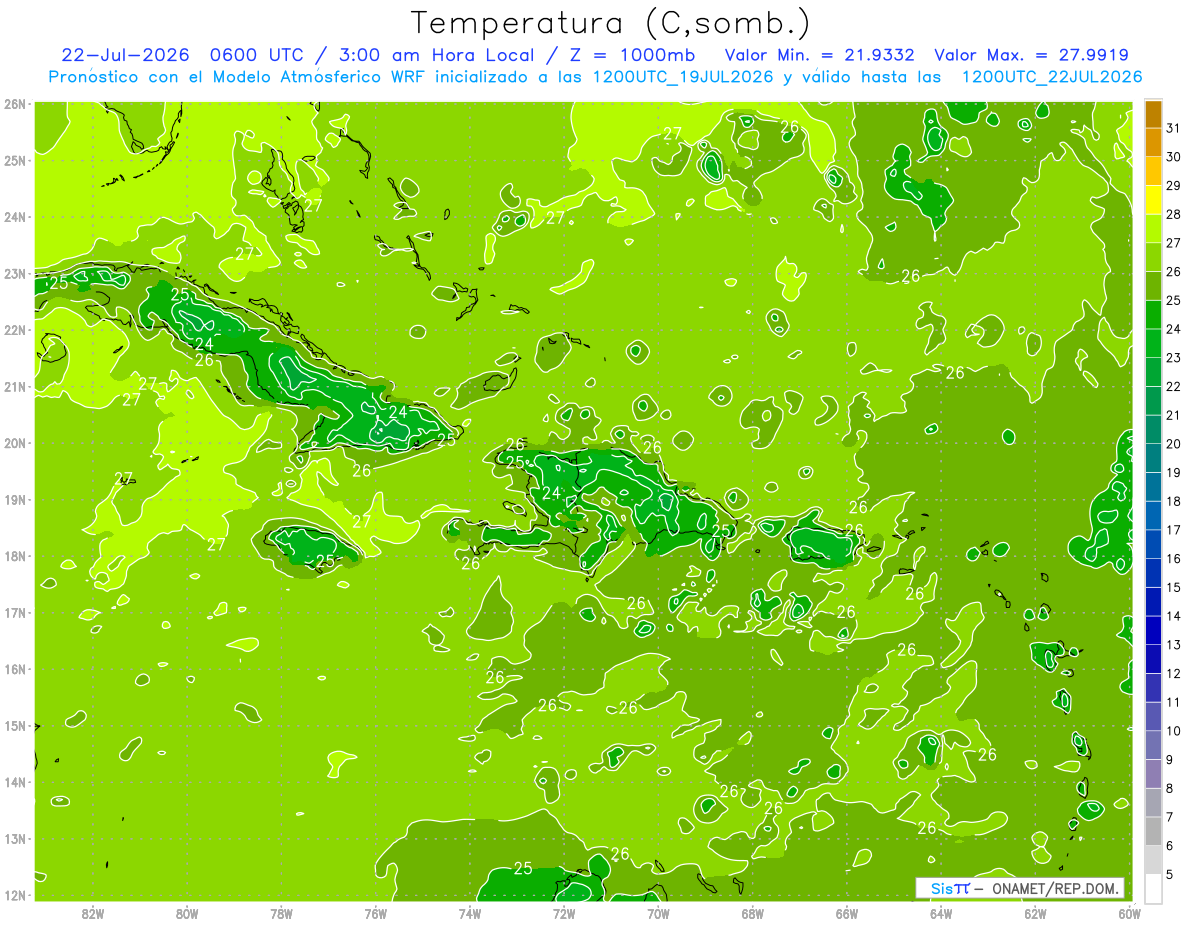Click the '26N' latitude axis label

click(15, 104)
